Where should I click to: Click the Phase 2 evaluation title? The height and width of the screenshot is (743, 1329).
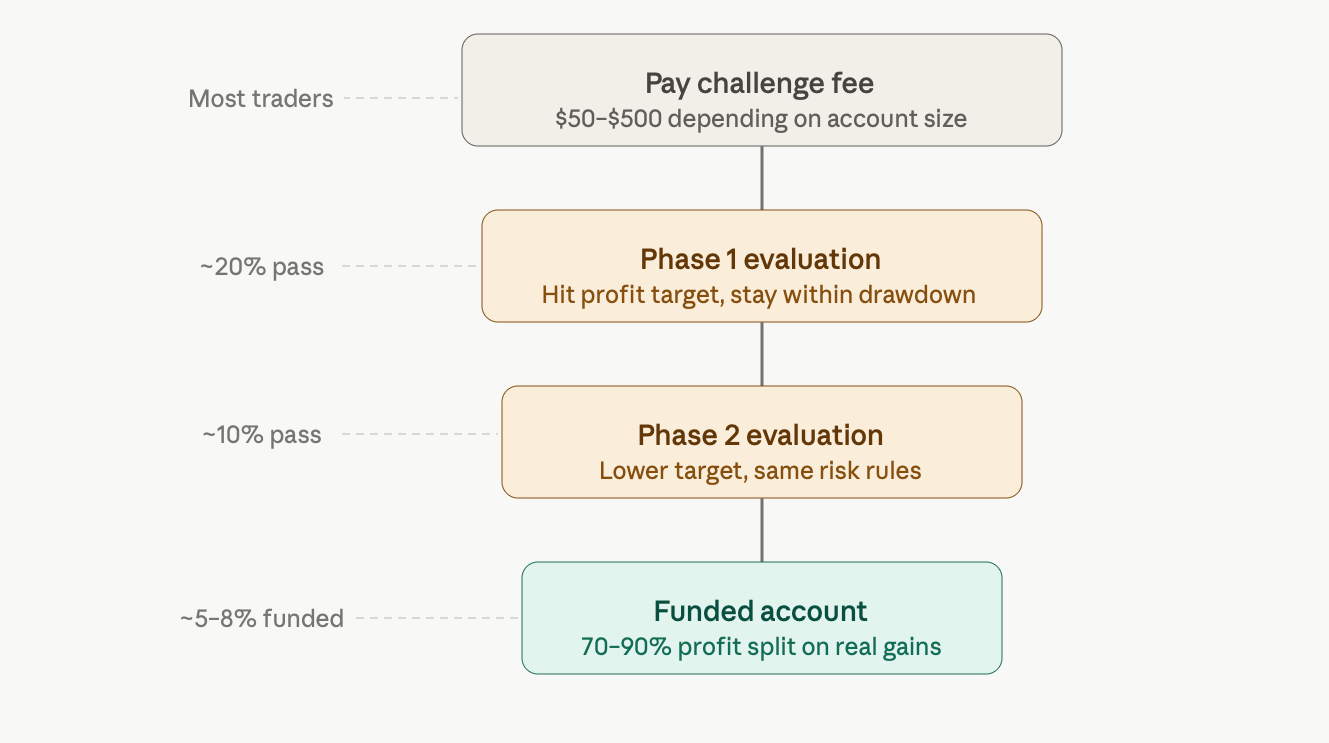click(x=761, y=435)
